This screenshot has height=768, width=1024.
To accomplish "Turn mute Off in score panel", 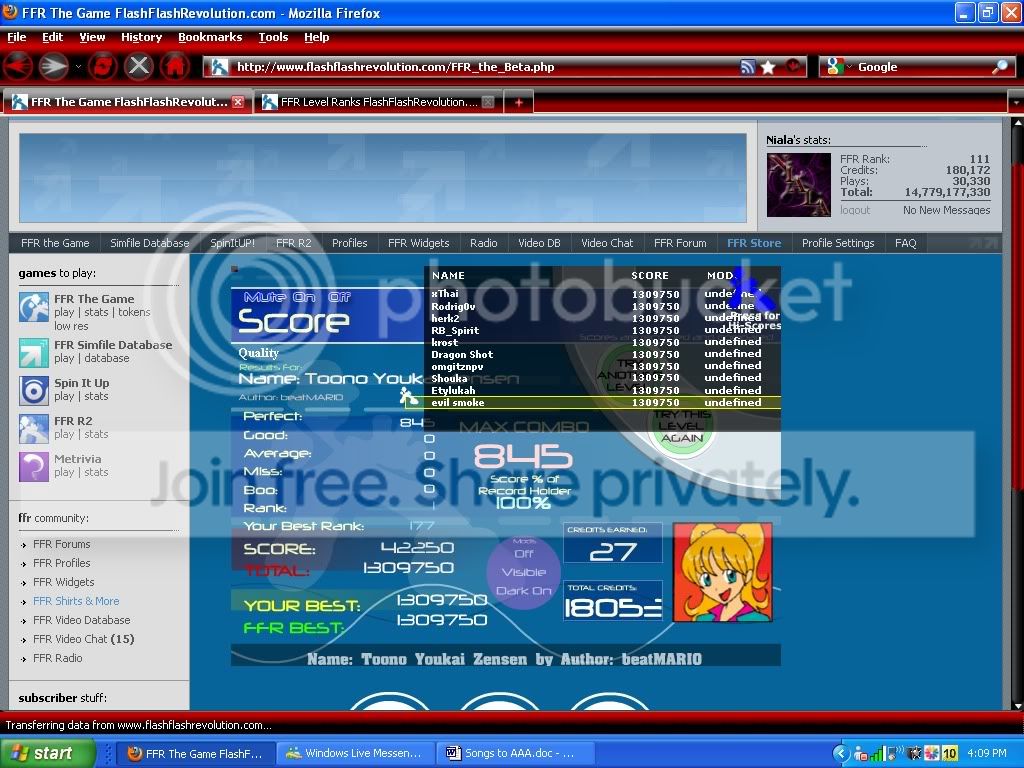I will [340, 297].
